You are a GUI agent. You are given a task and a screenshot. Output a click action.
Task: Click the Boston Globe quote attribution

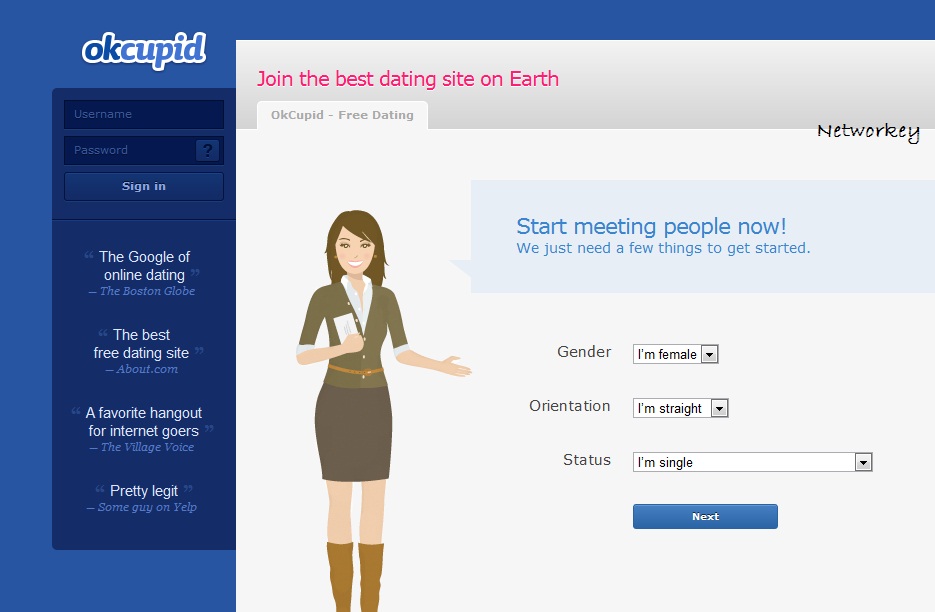pos(142,291)
